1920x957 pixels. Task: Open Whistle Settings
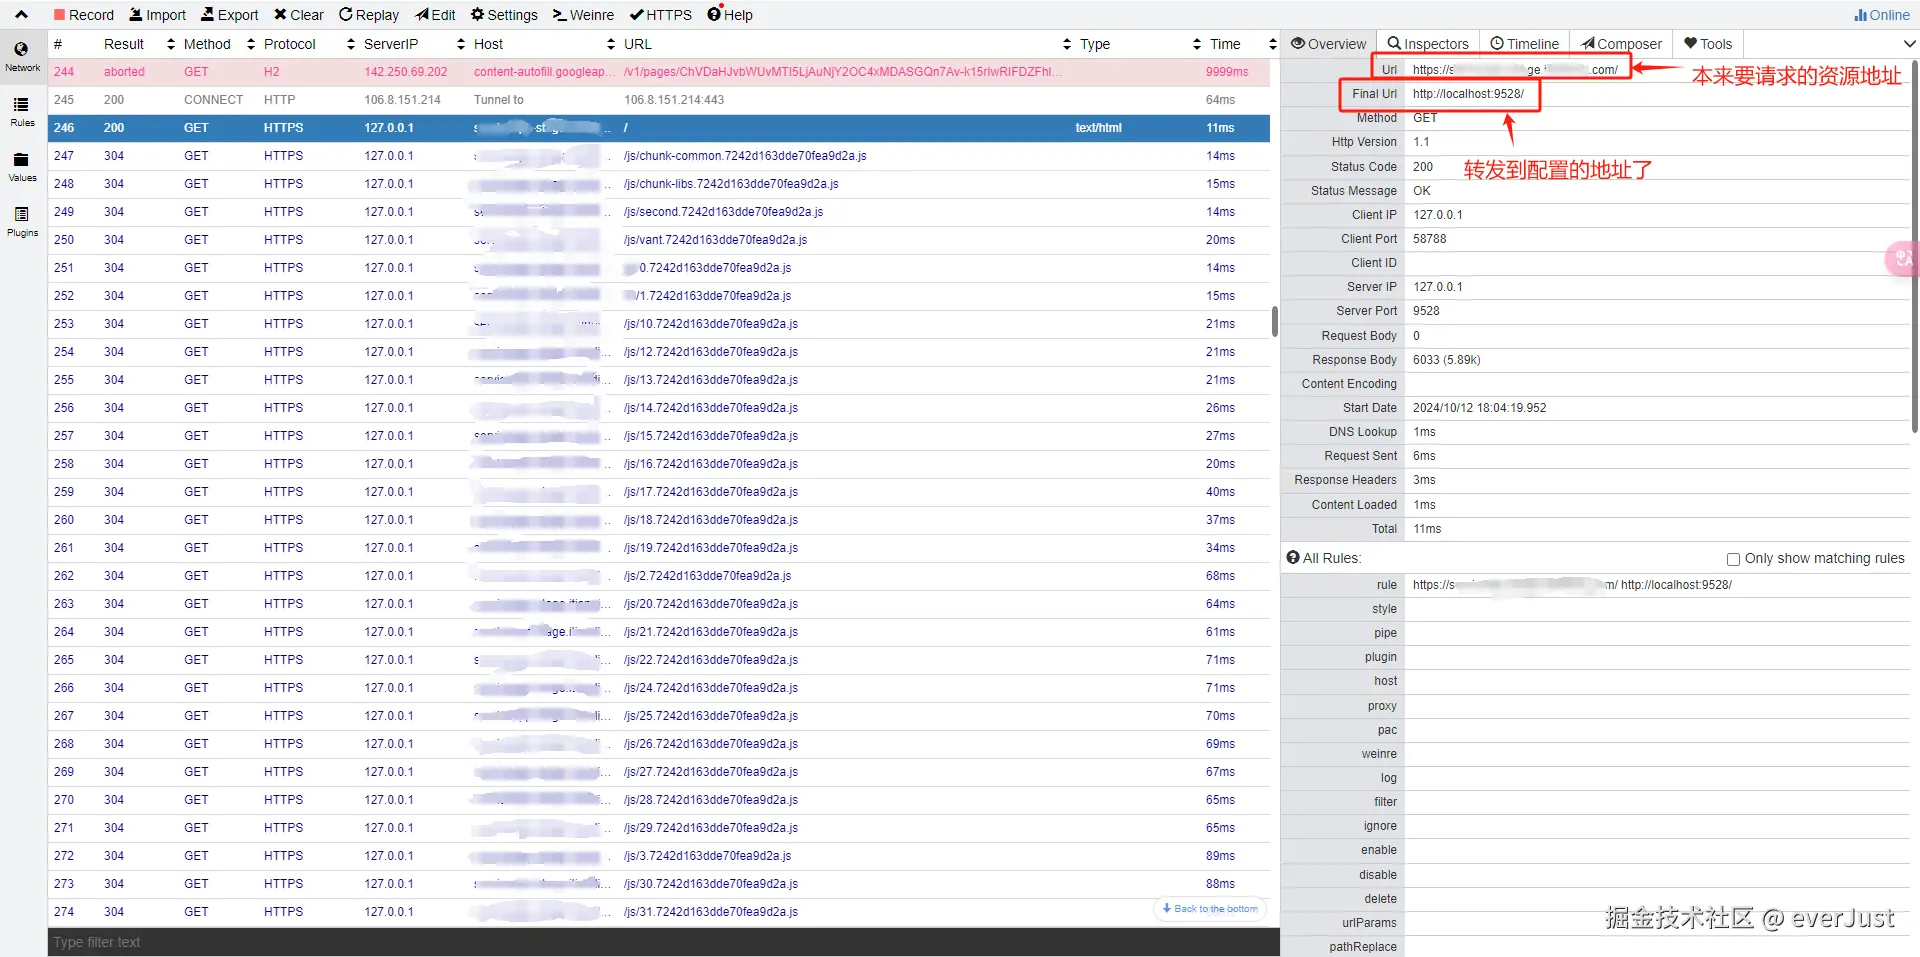point(504,15)
